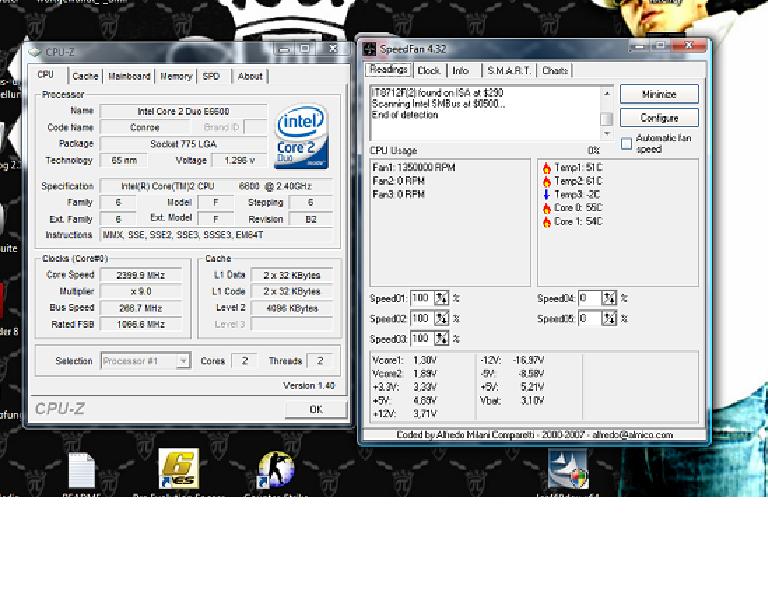Click the Rated FSB value 1066.6 MHz
This screenshot has width=768, height=615.
[141, 324]
